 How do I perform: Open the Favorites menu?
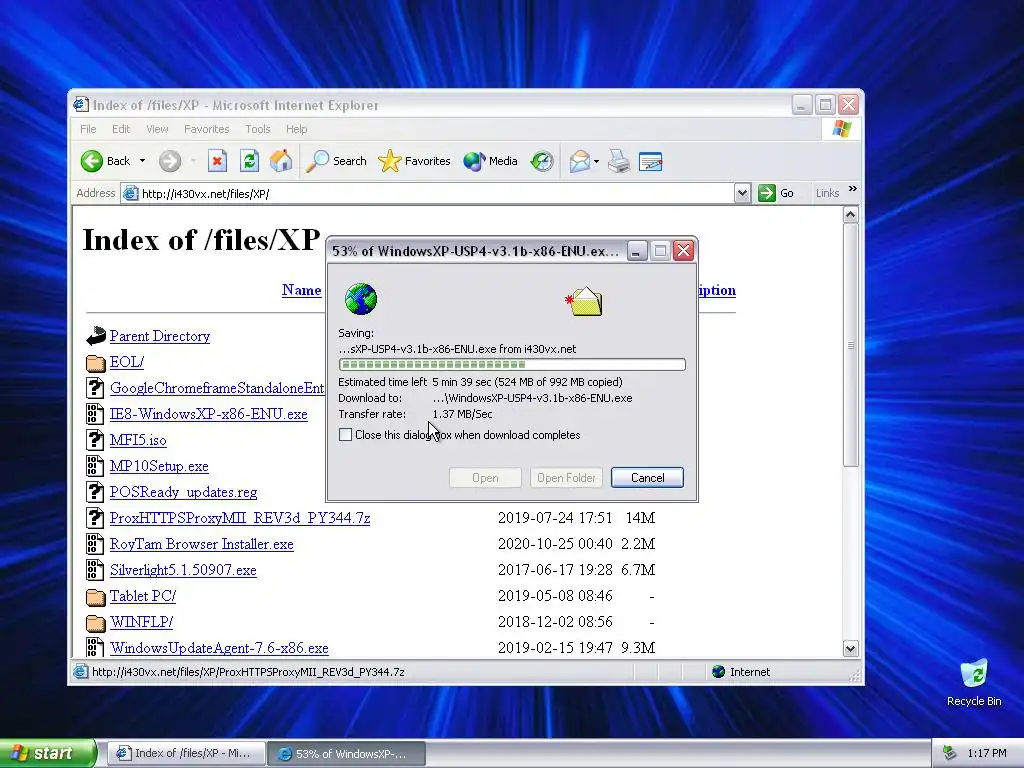pos(206,129)
